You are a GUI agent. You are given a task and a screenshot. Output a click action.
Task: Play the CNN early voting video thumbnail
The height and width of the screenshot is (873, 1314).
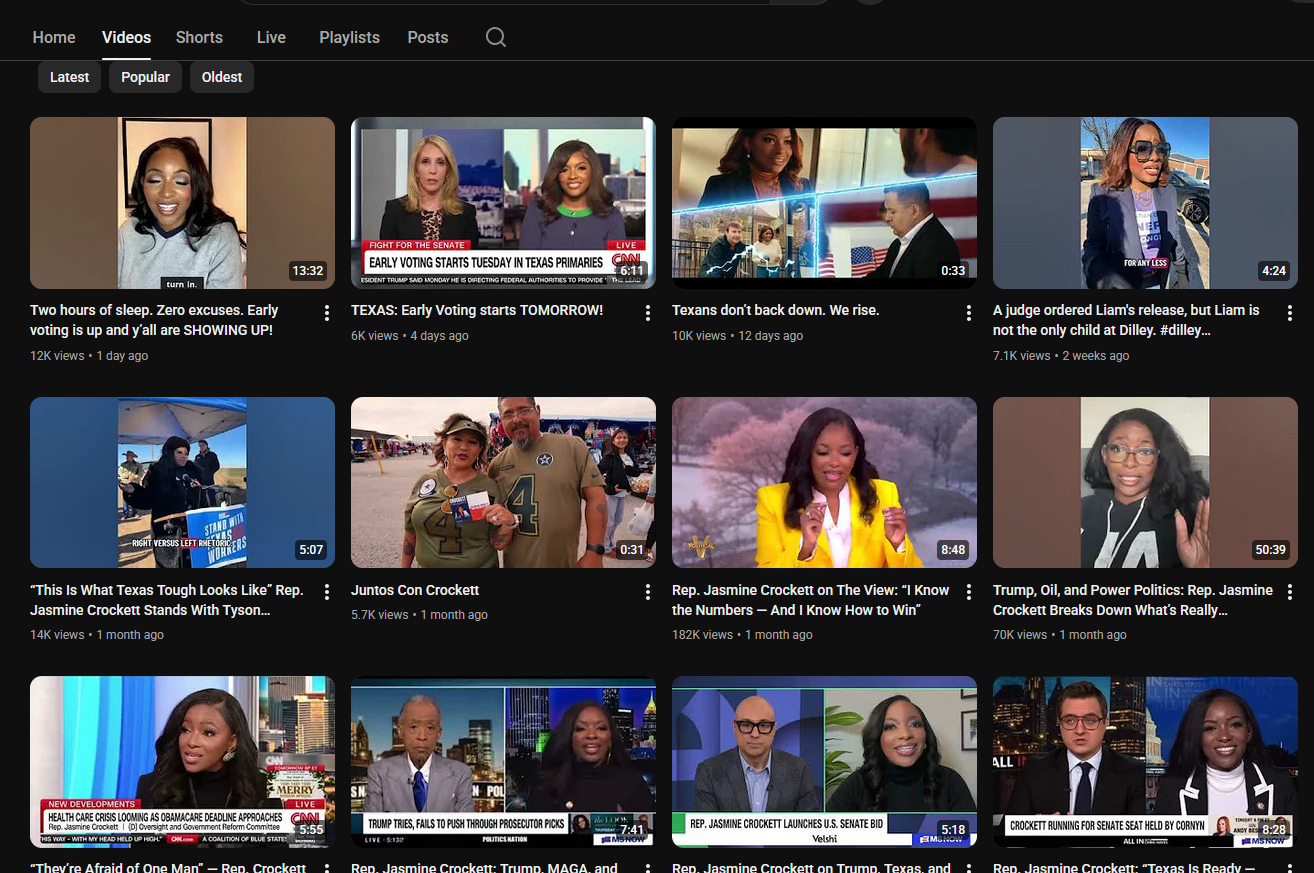[503, 203]
